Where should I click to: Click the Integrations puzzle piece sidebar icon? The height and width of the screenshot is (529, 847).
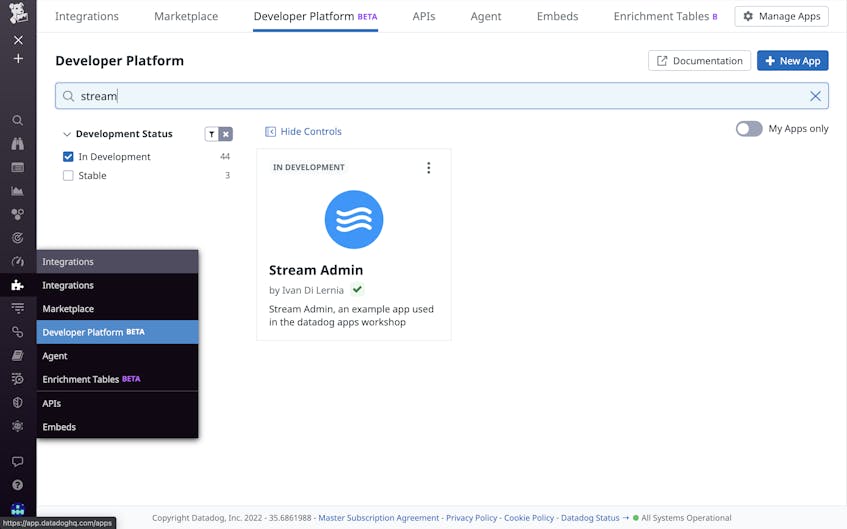[x=18, y=285]
